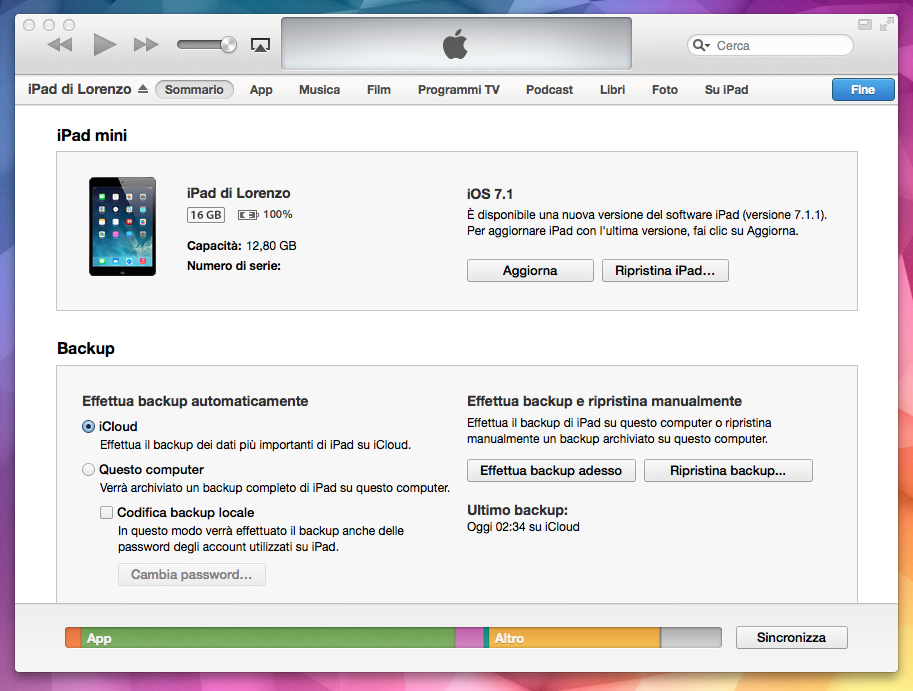Screen dimensions: 913x691
Task: Enable Codifica backup locale checkbox
Action: [106, 512]
